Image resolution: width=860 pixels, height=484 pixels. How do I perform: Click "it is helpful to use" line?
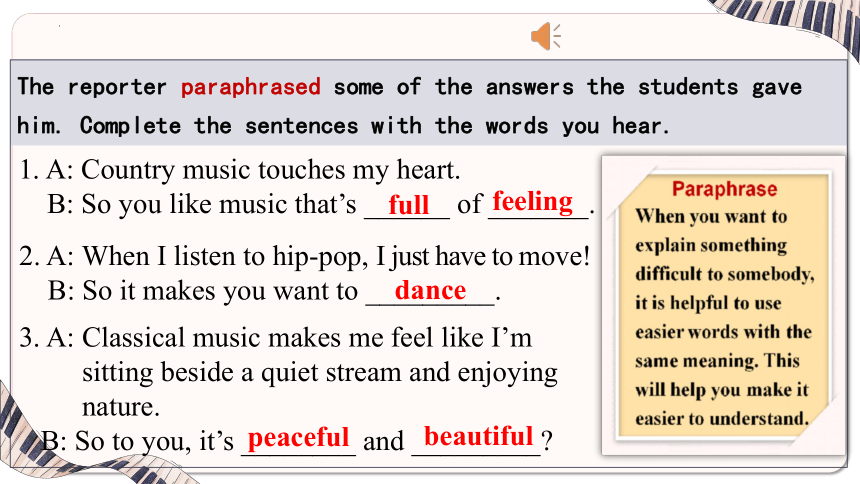708,303
